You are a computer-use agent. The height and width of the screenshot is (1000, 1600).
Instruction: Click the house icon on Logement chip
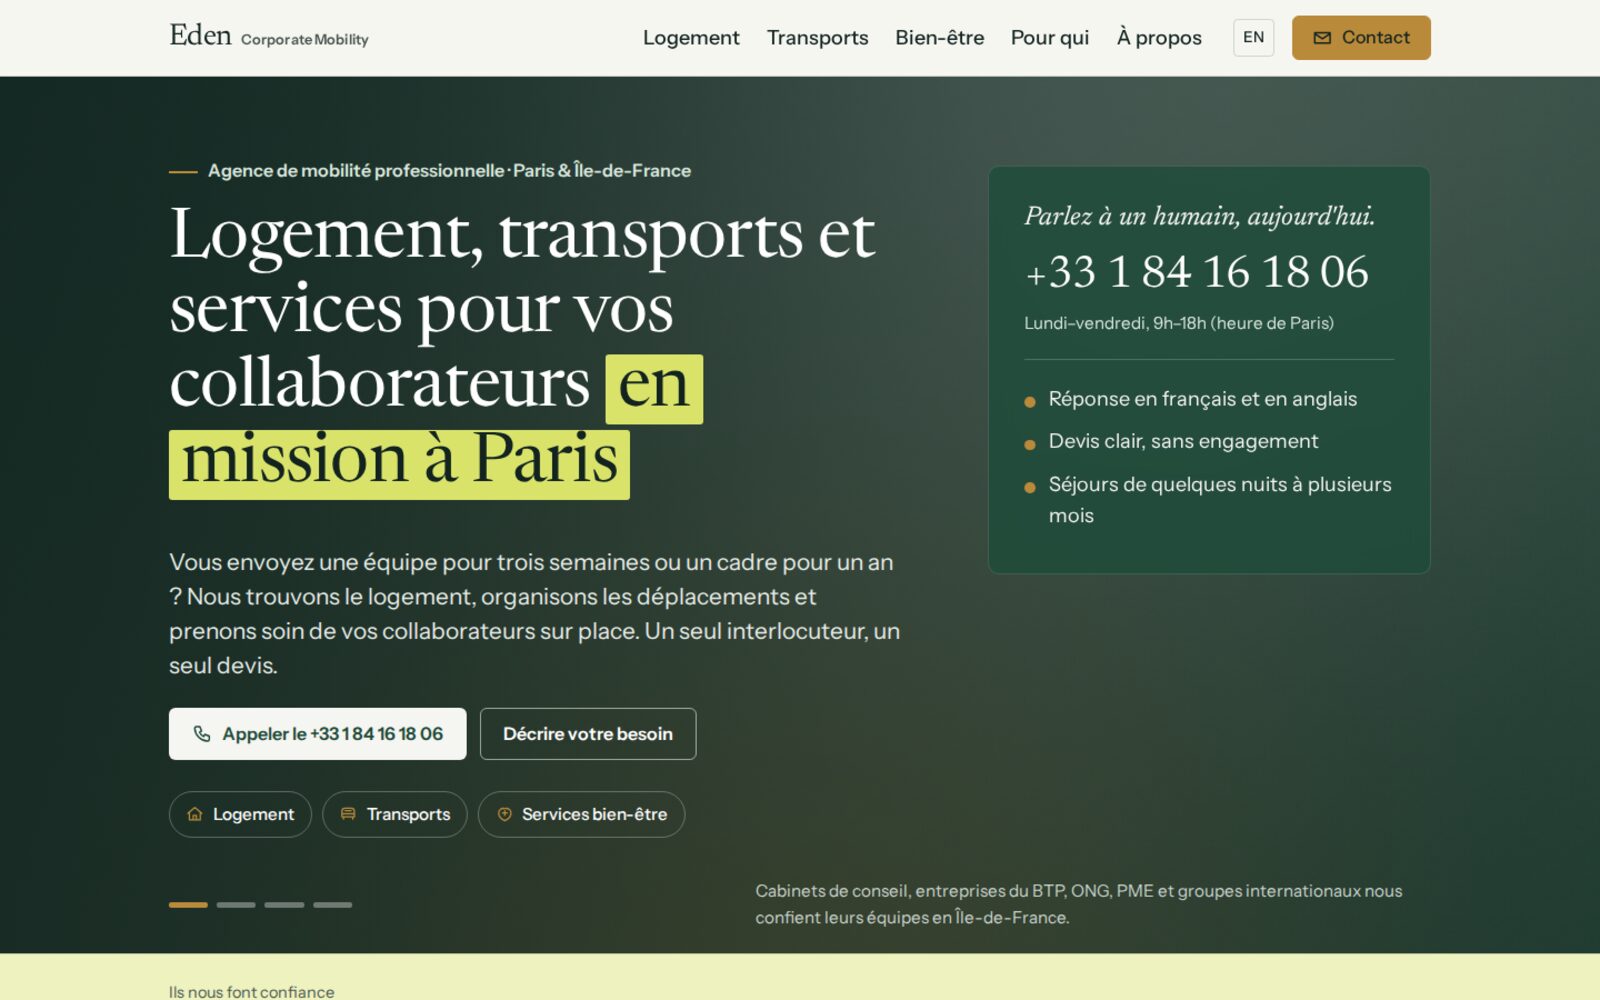[x=195, y=814]
